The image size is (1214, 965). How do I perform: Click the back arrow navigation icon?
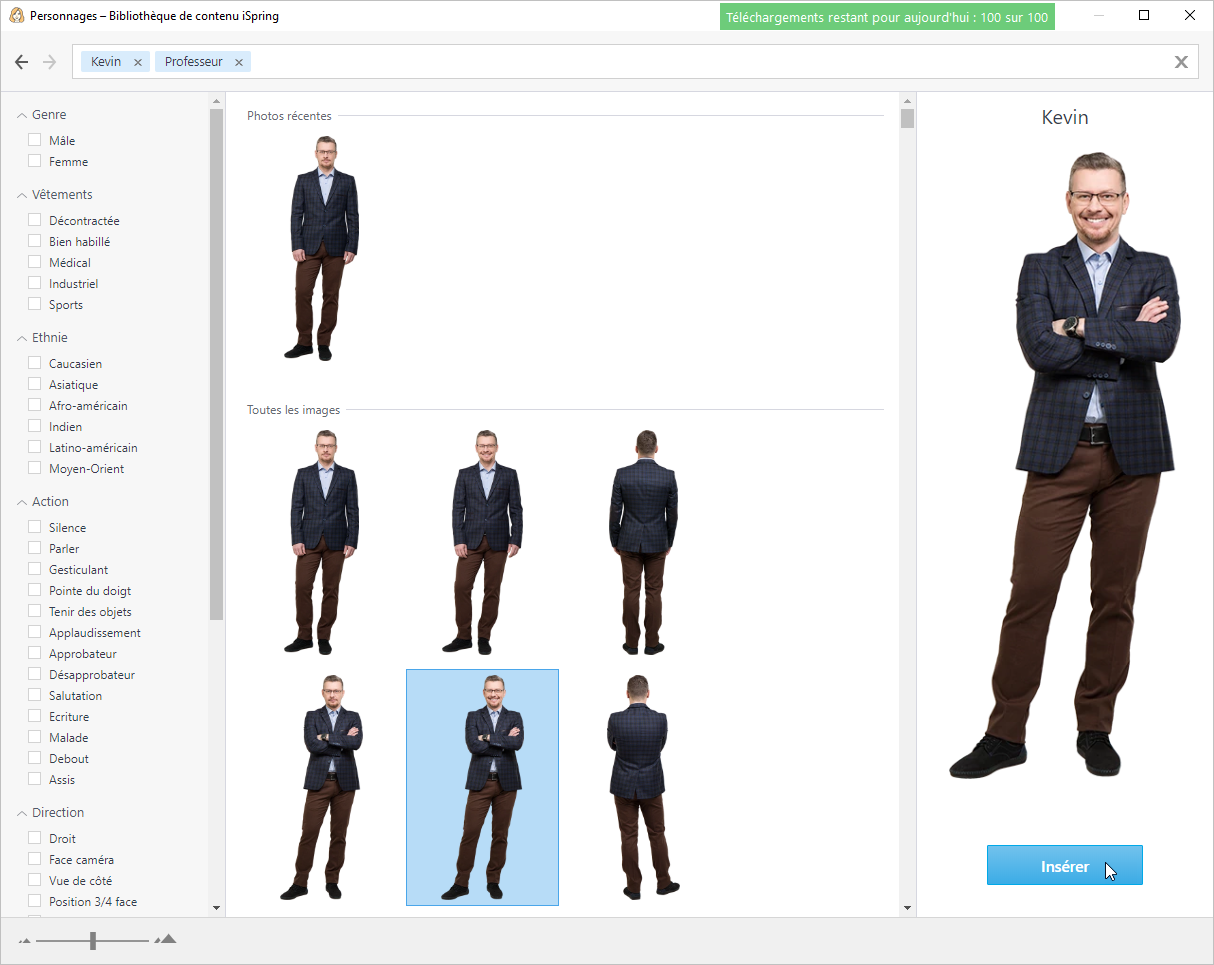tap(22, 62)
